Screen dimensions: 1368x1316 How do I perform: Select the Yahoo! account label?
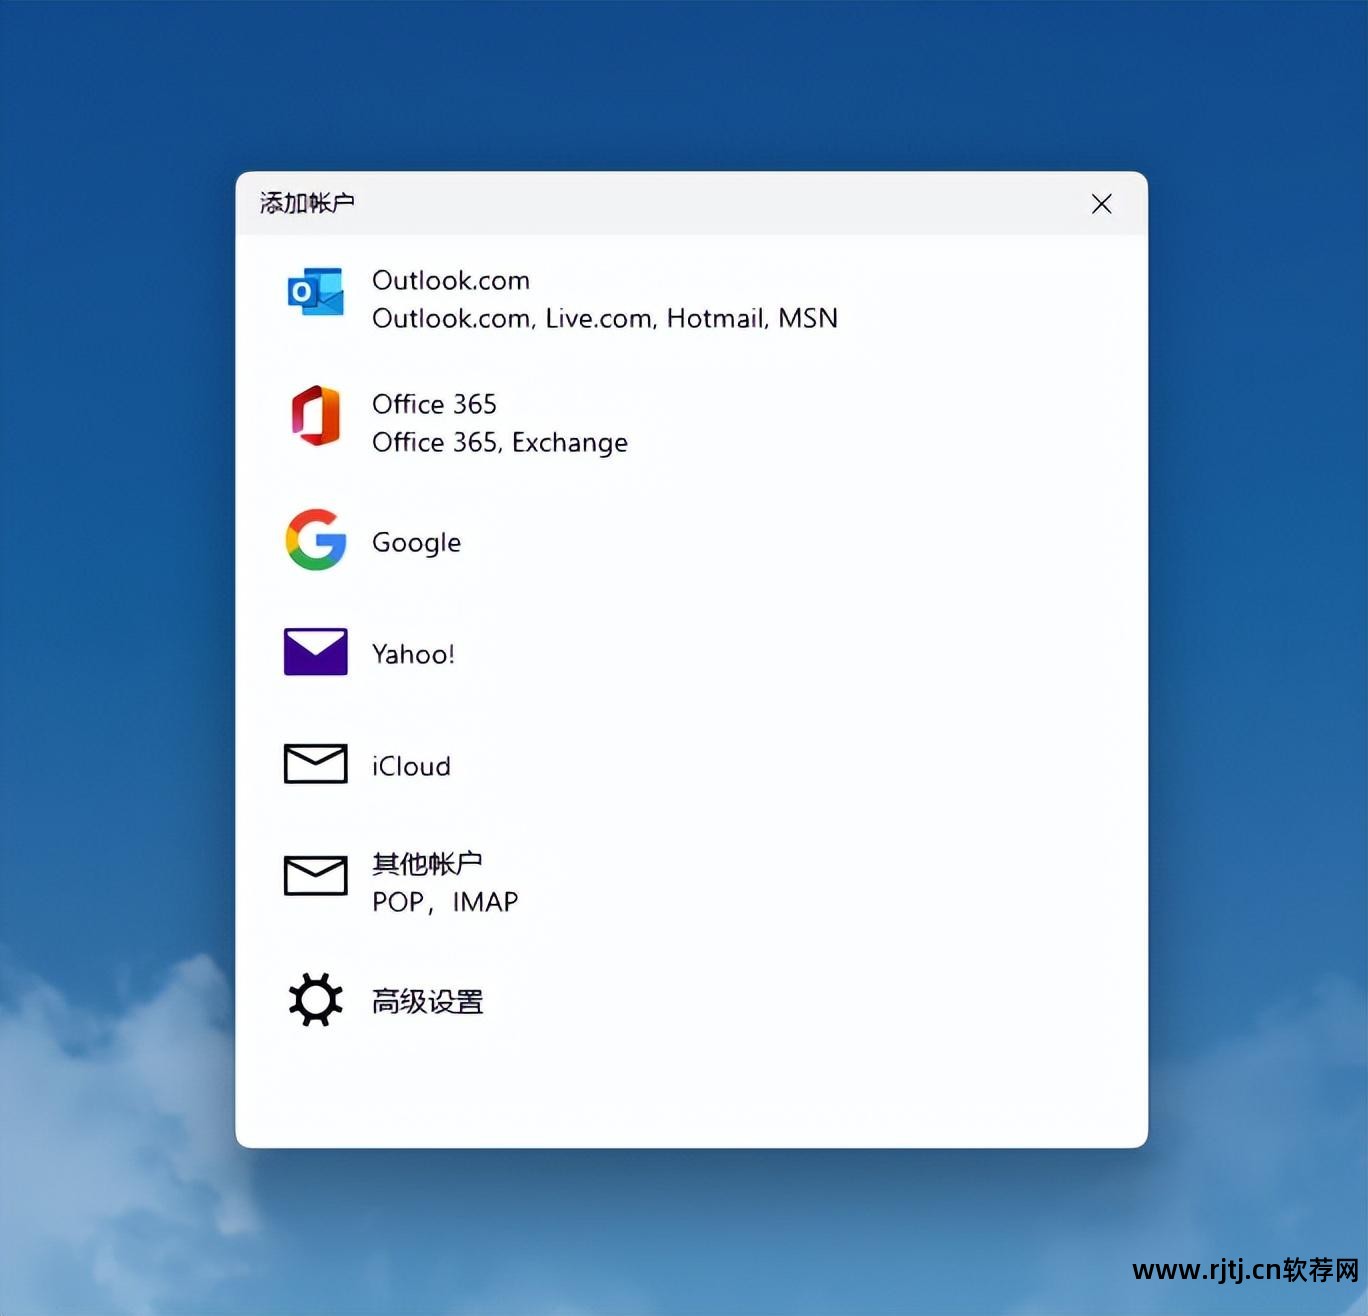pyautogui.click(x=413, y=654)
